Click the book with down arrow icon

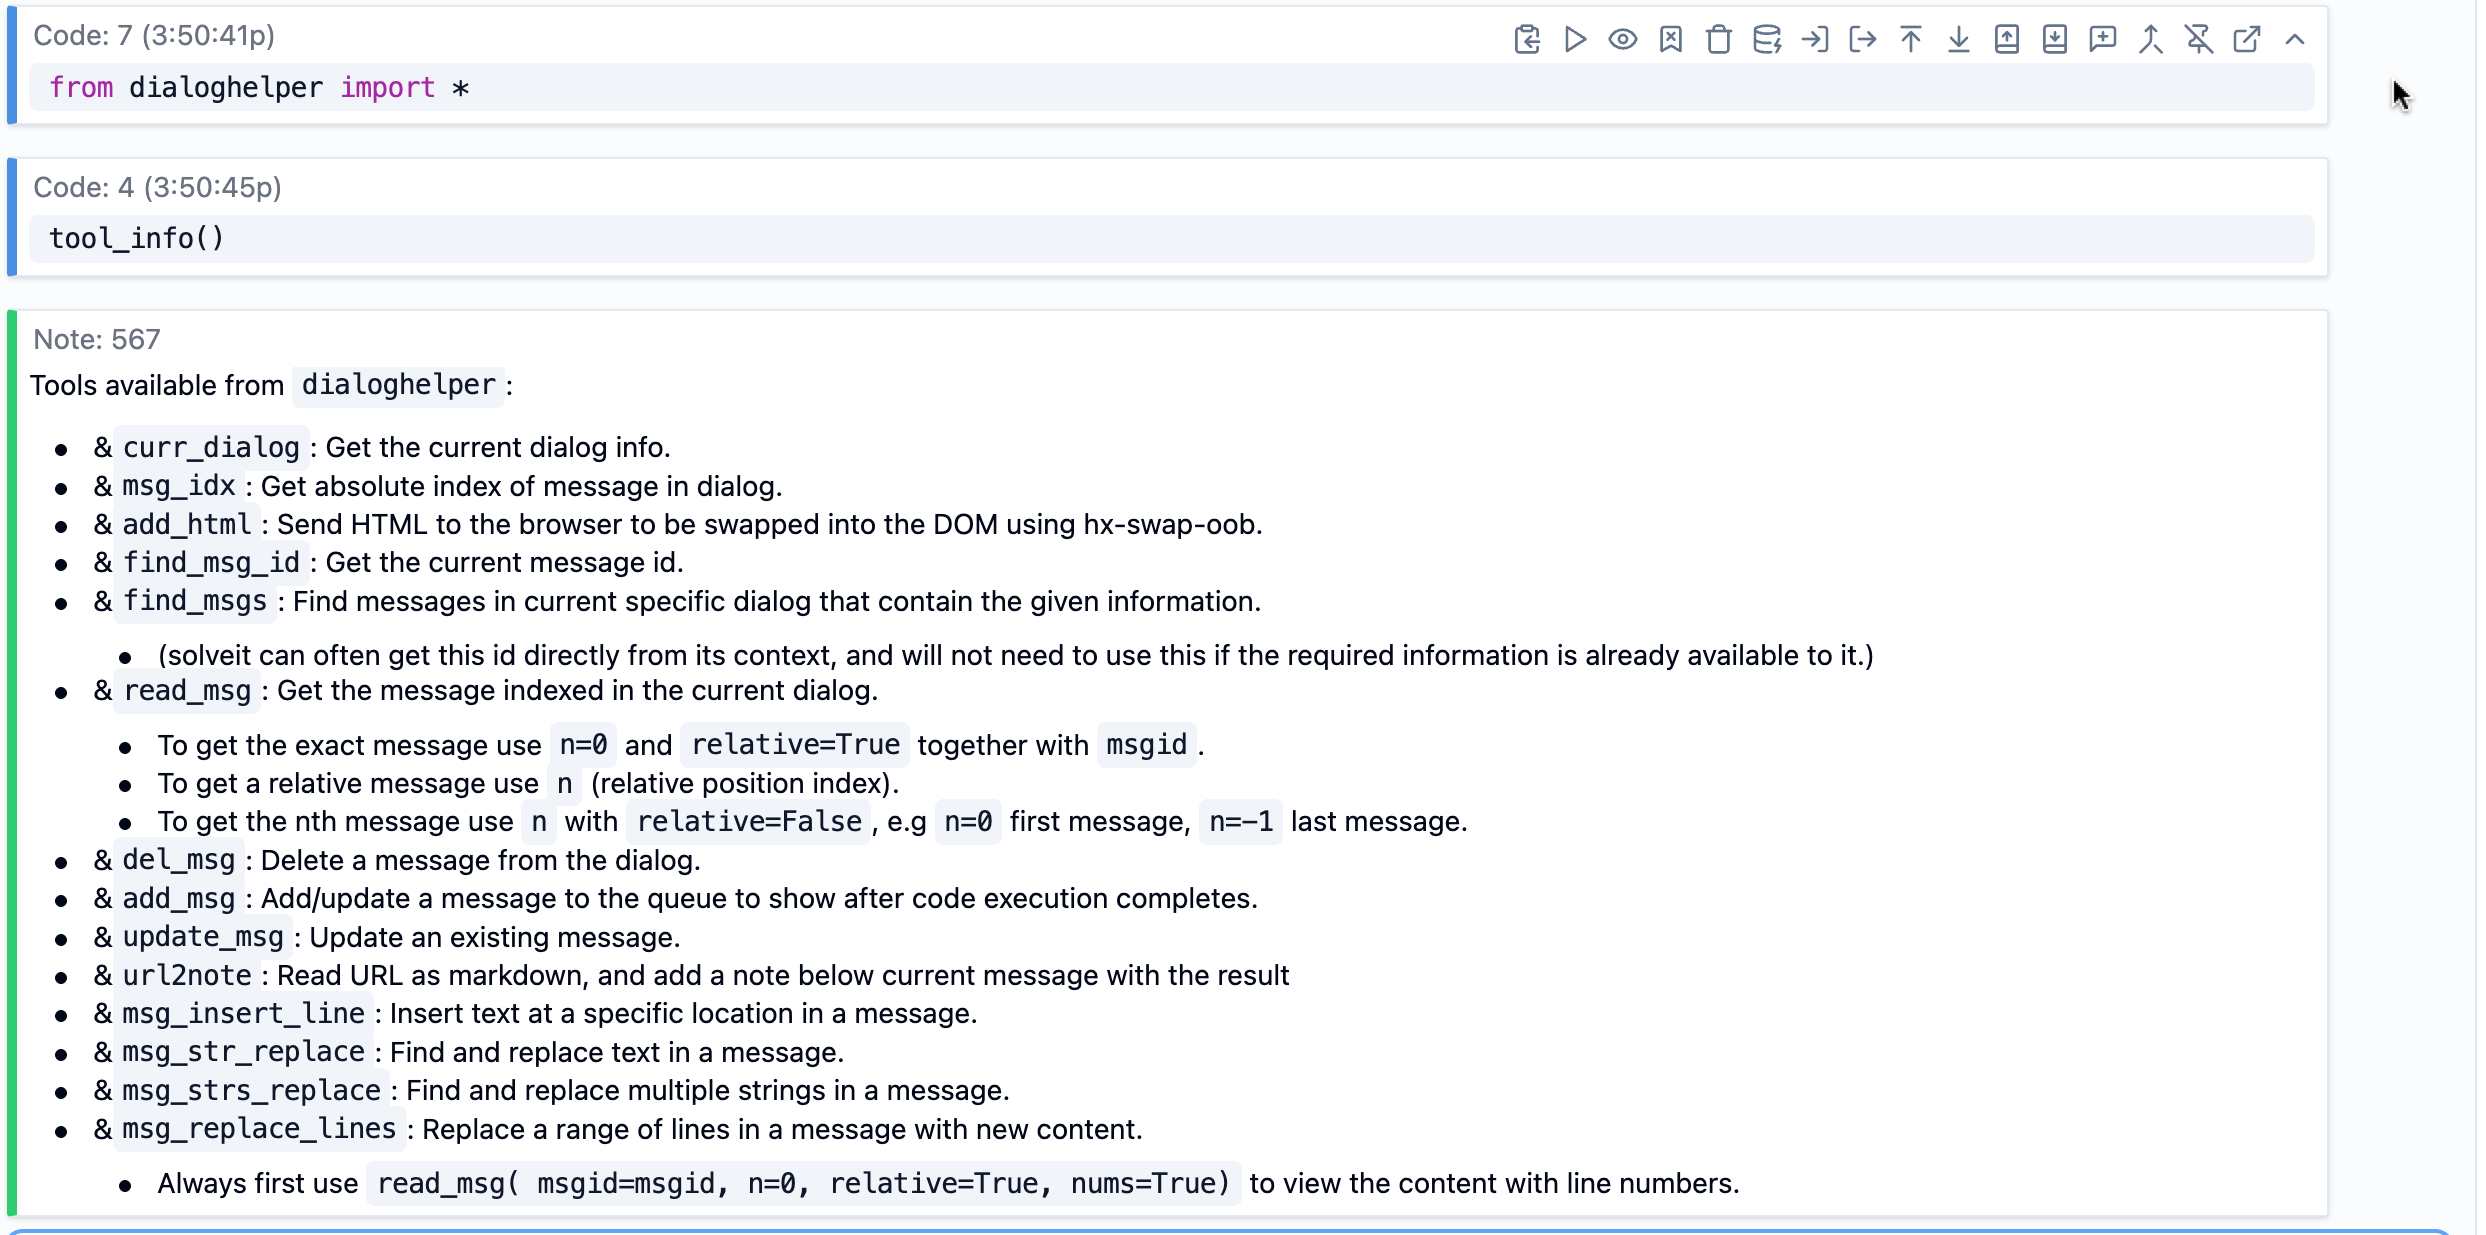2055,39
